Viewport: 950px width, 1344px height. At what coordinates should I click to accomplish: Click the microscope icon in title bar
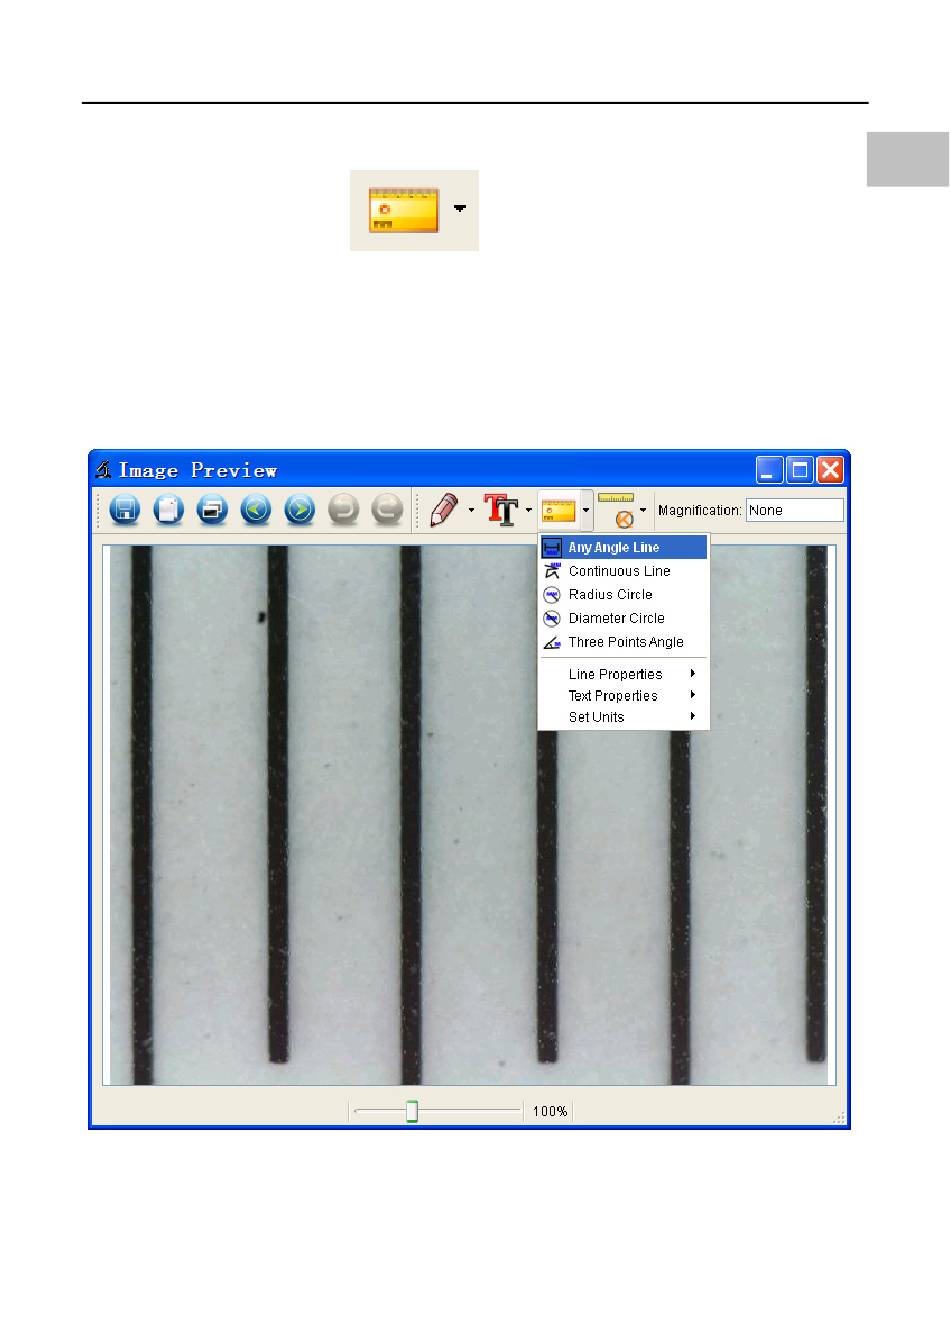103,469
